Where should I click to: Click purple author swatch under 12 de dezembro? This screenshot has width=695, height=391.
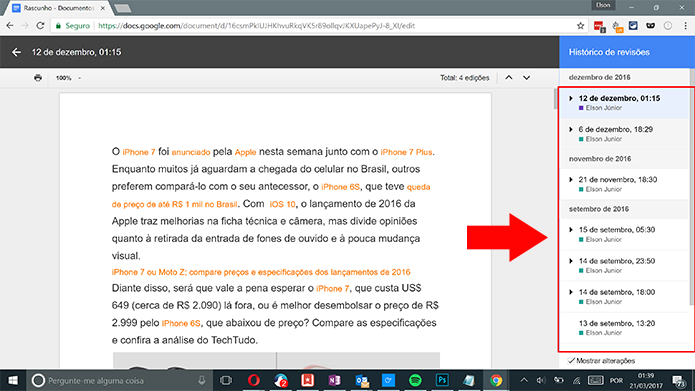[x=581, y=108]
